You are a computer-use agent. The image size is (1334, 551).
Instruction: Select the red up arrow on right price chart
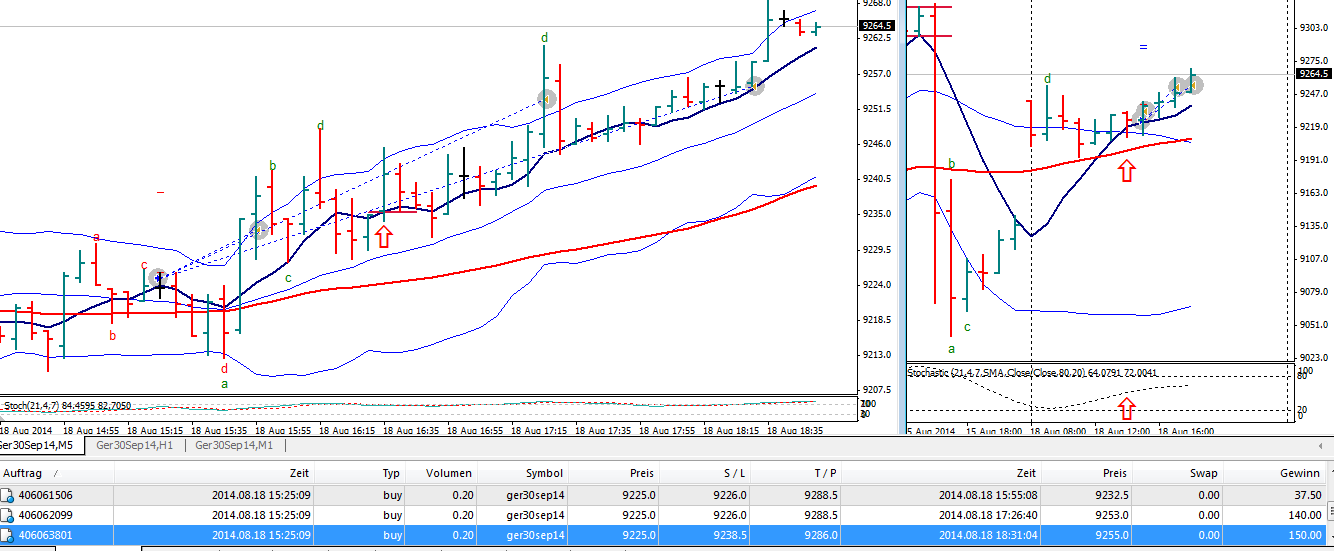1127,170
